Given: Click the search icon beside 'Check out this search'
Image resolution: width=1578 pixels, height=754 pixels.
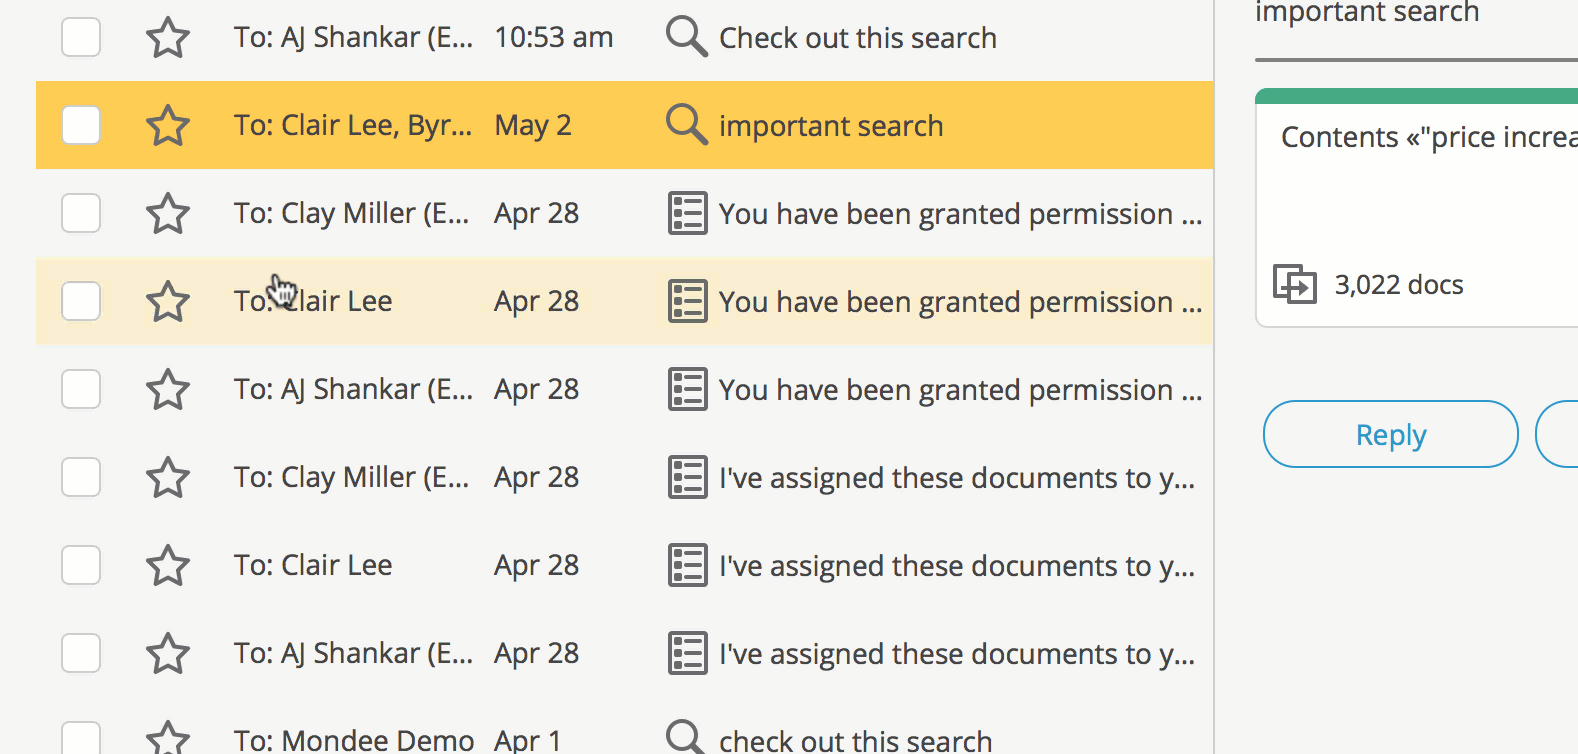Looking at the screenshot, I should pos(687,37).
